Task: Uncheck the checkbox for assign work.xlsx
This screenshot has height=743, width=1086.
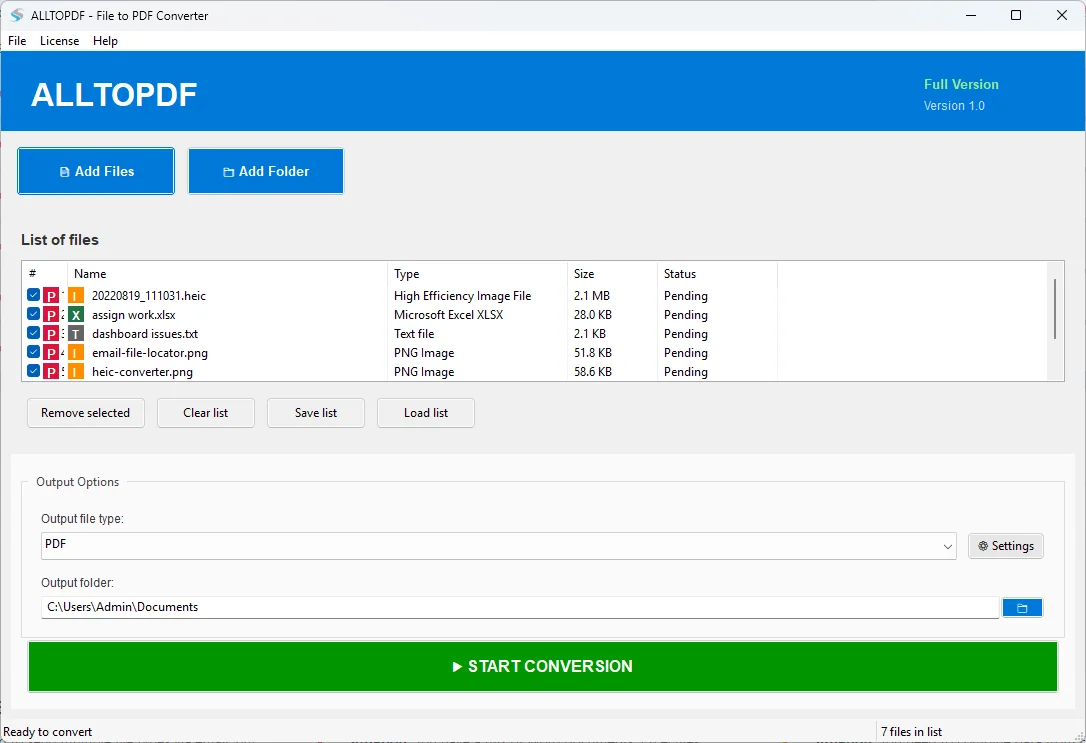Action: pos(33,314)
